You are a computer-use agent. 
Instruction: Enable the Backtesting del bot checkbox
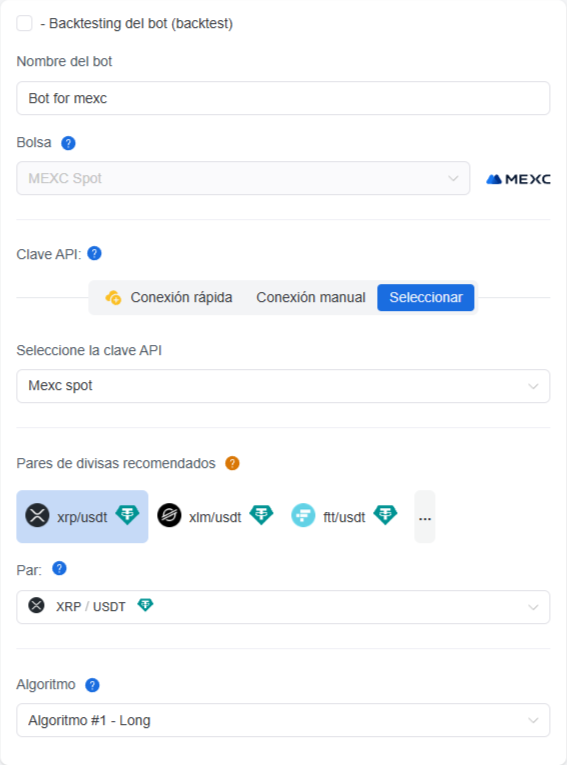(x=24, y=23)
